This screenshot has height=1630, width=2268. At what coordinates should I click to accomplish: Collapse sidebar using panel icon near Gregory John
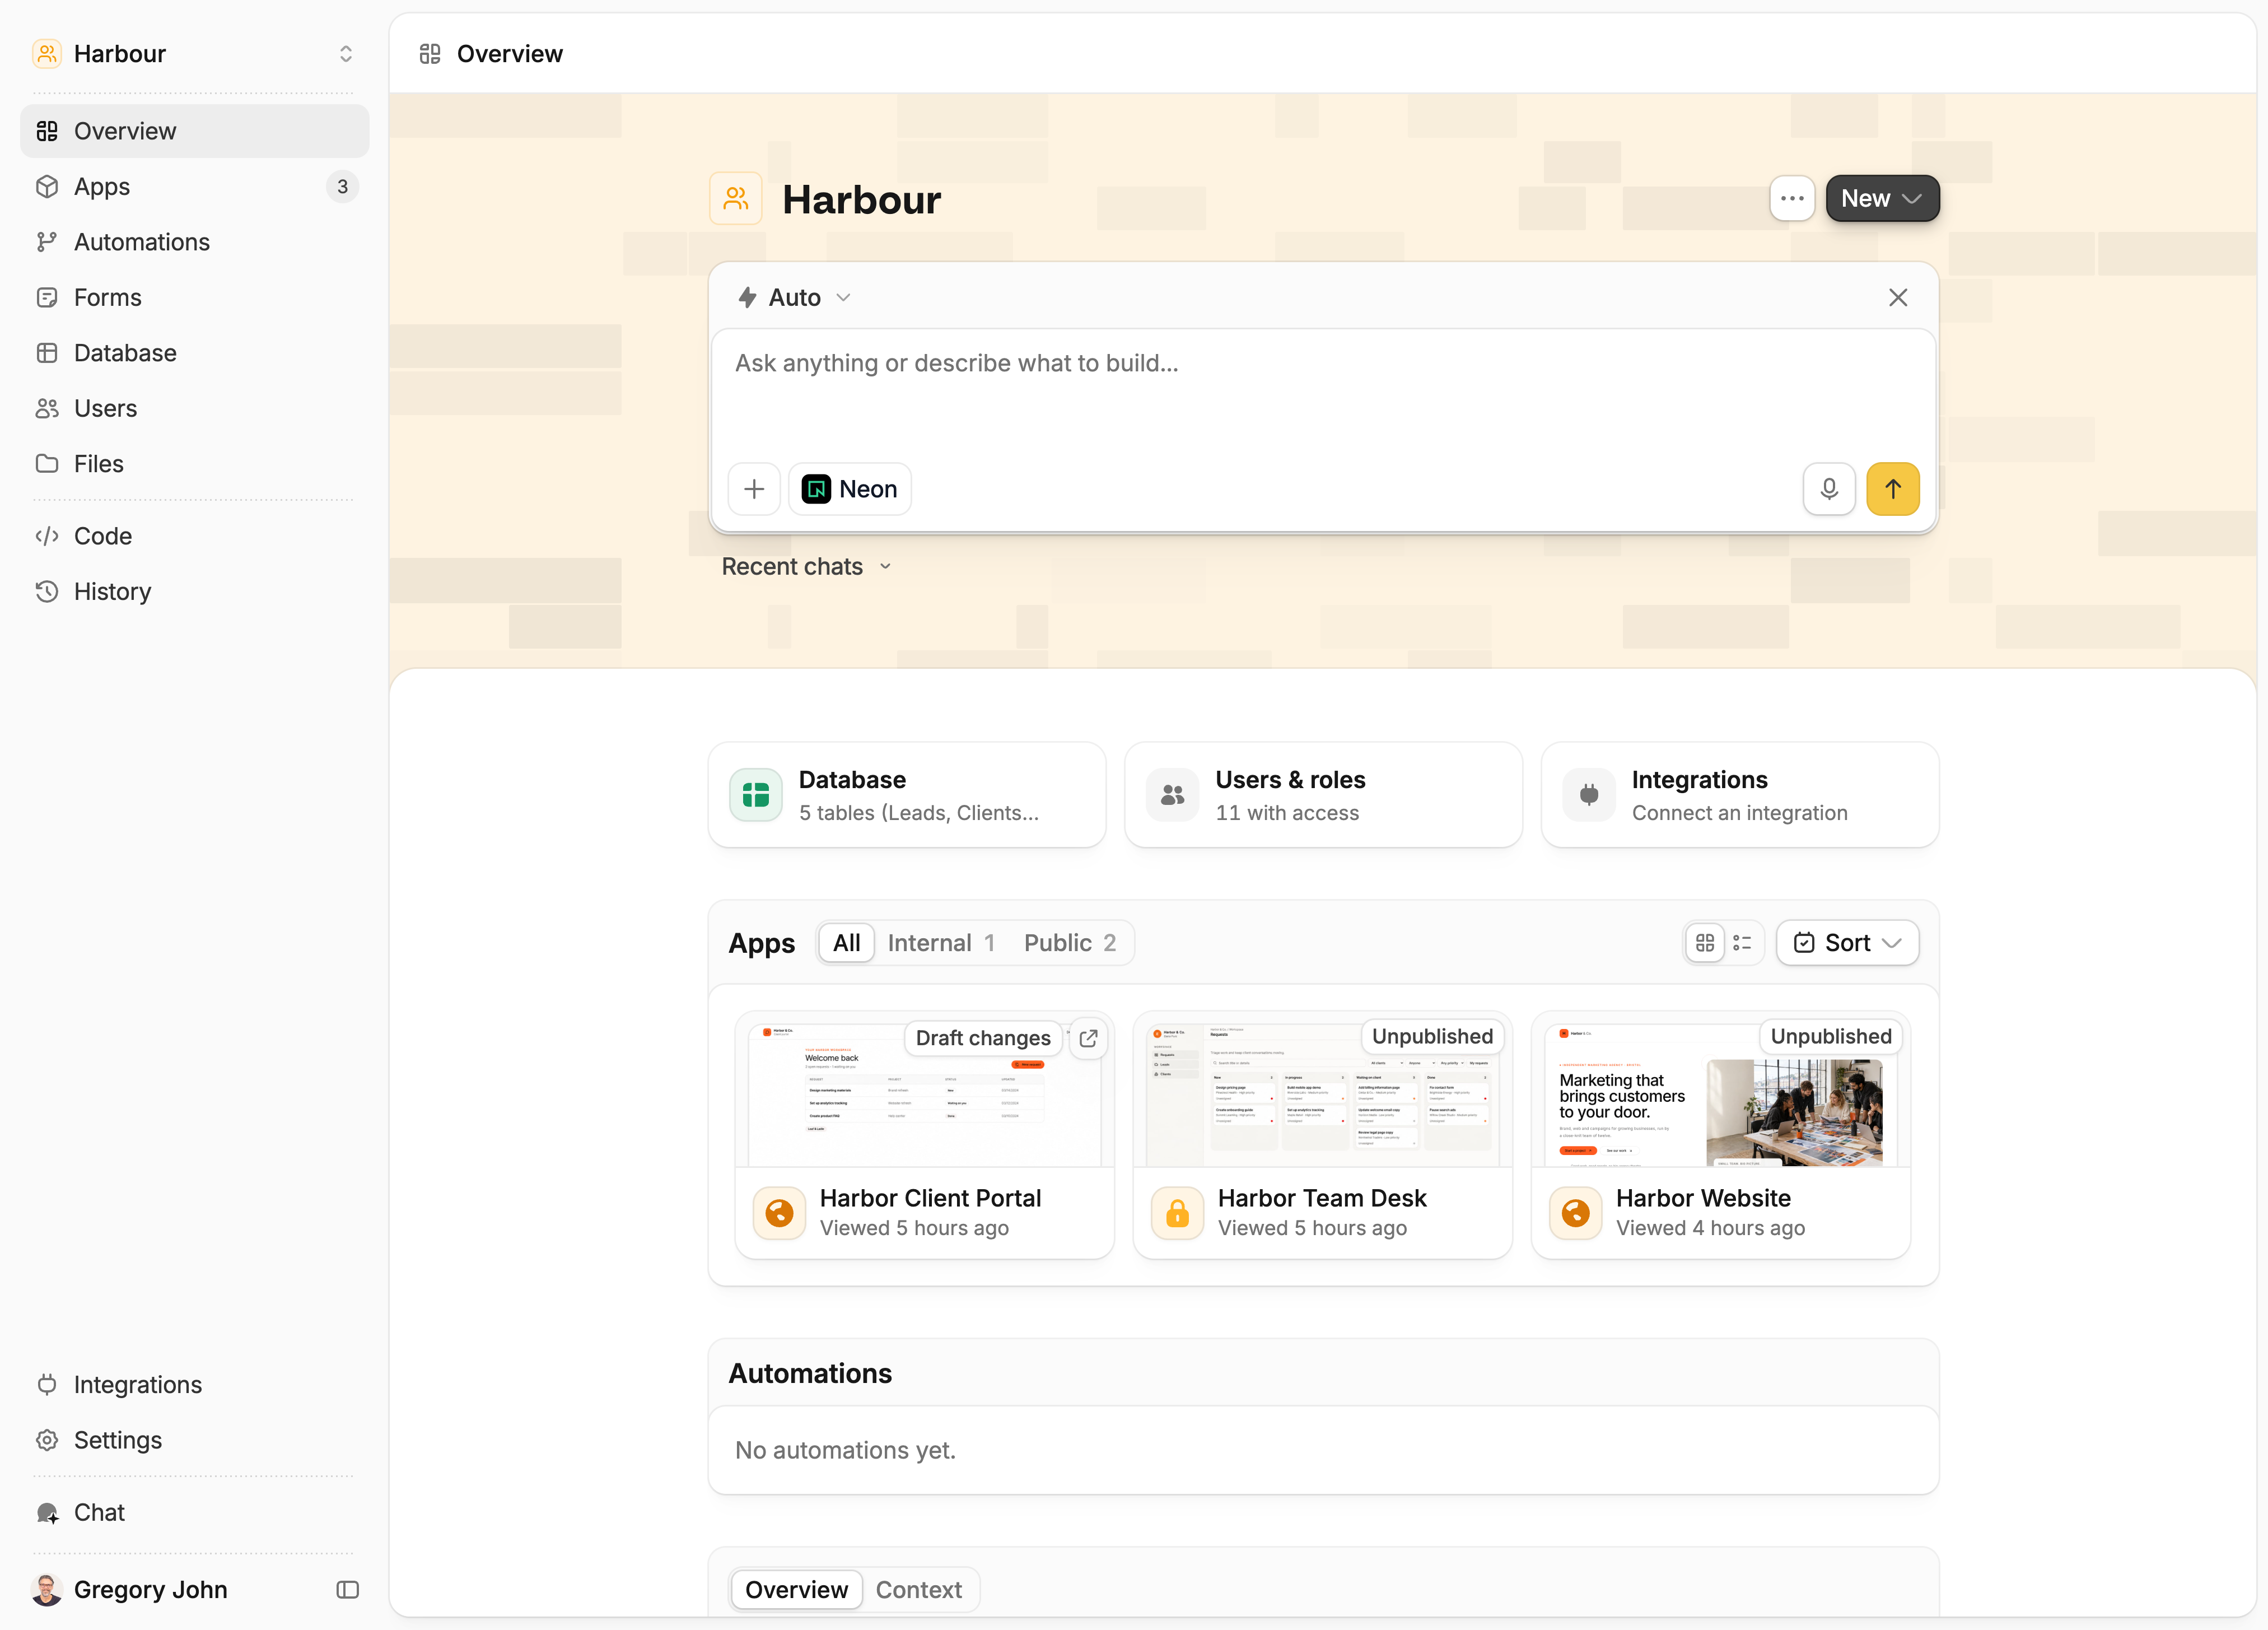[347, 1589]
